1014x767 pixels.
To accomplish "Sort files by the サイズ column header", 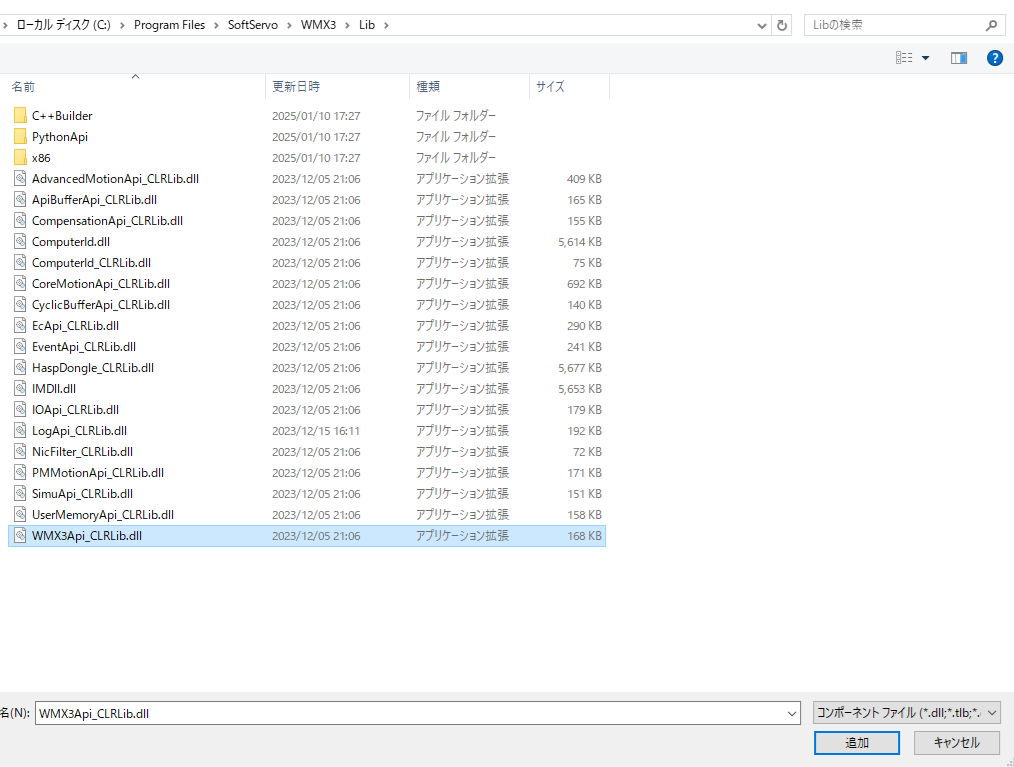I will tap(550, 87).
